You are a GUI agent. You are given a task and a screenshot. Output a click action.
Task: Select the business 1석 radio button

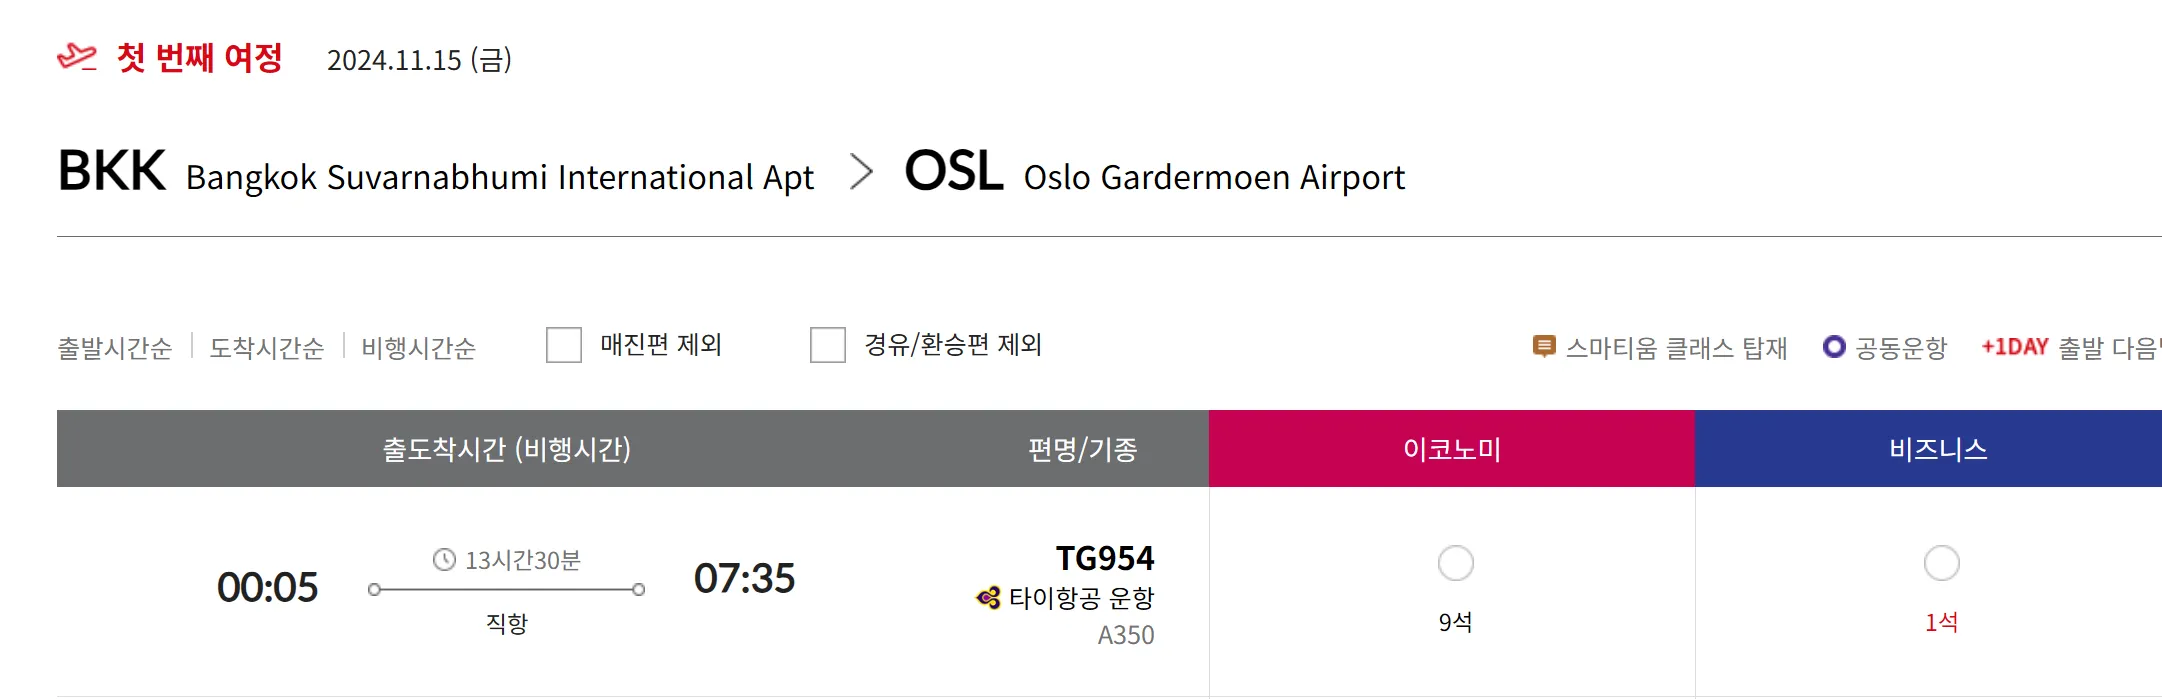click(1941, 563)
